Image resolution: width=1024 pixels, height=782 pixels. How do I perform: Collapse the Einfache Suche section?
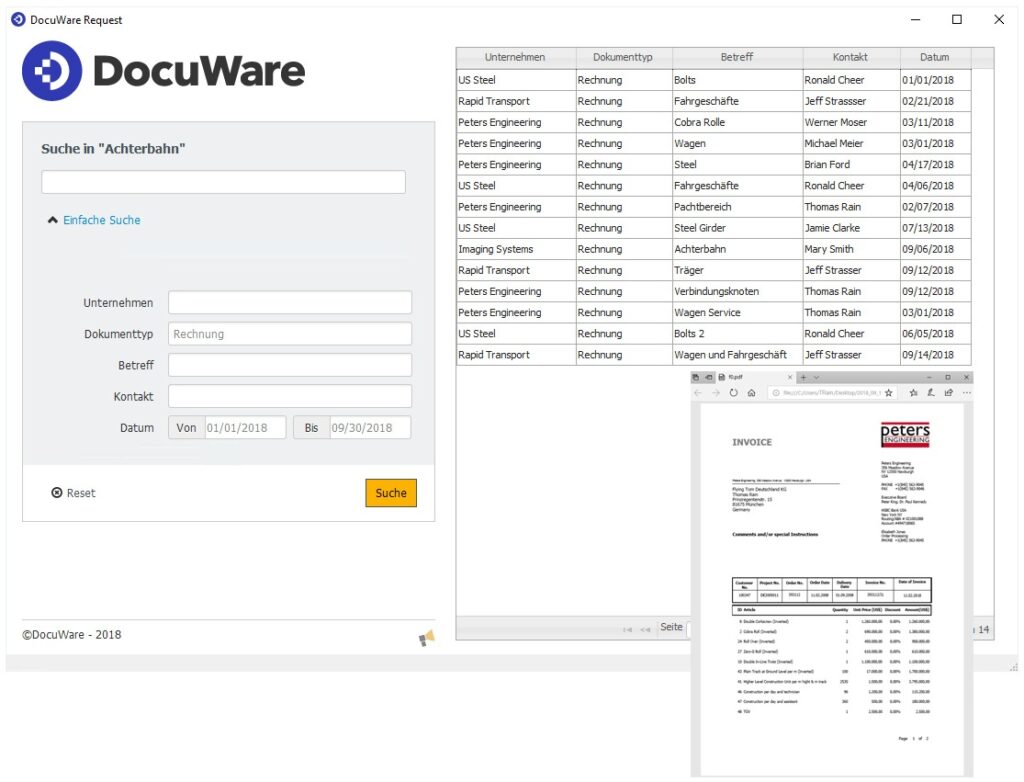pos(94,220)
